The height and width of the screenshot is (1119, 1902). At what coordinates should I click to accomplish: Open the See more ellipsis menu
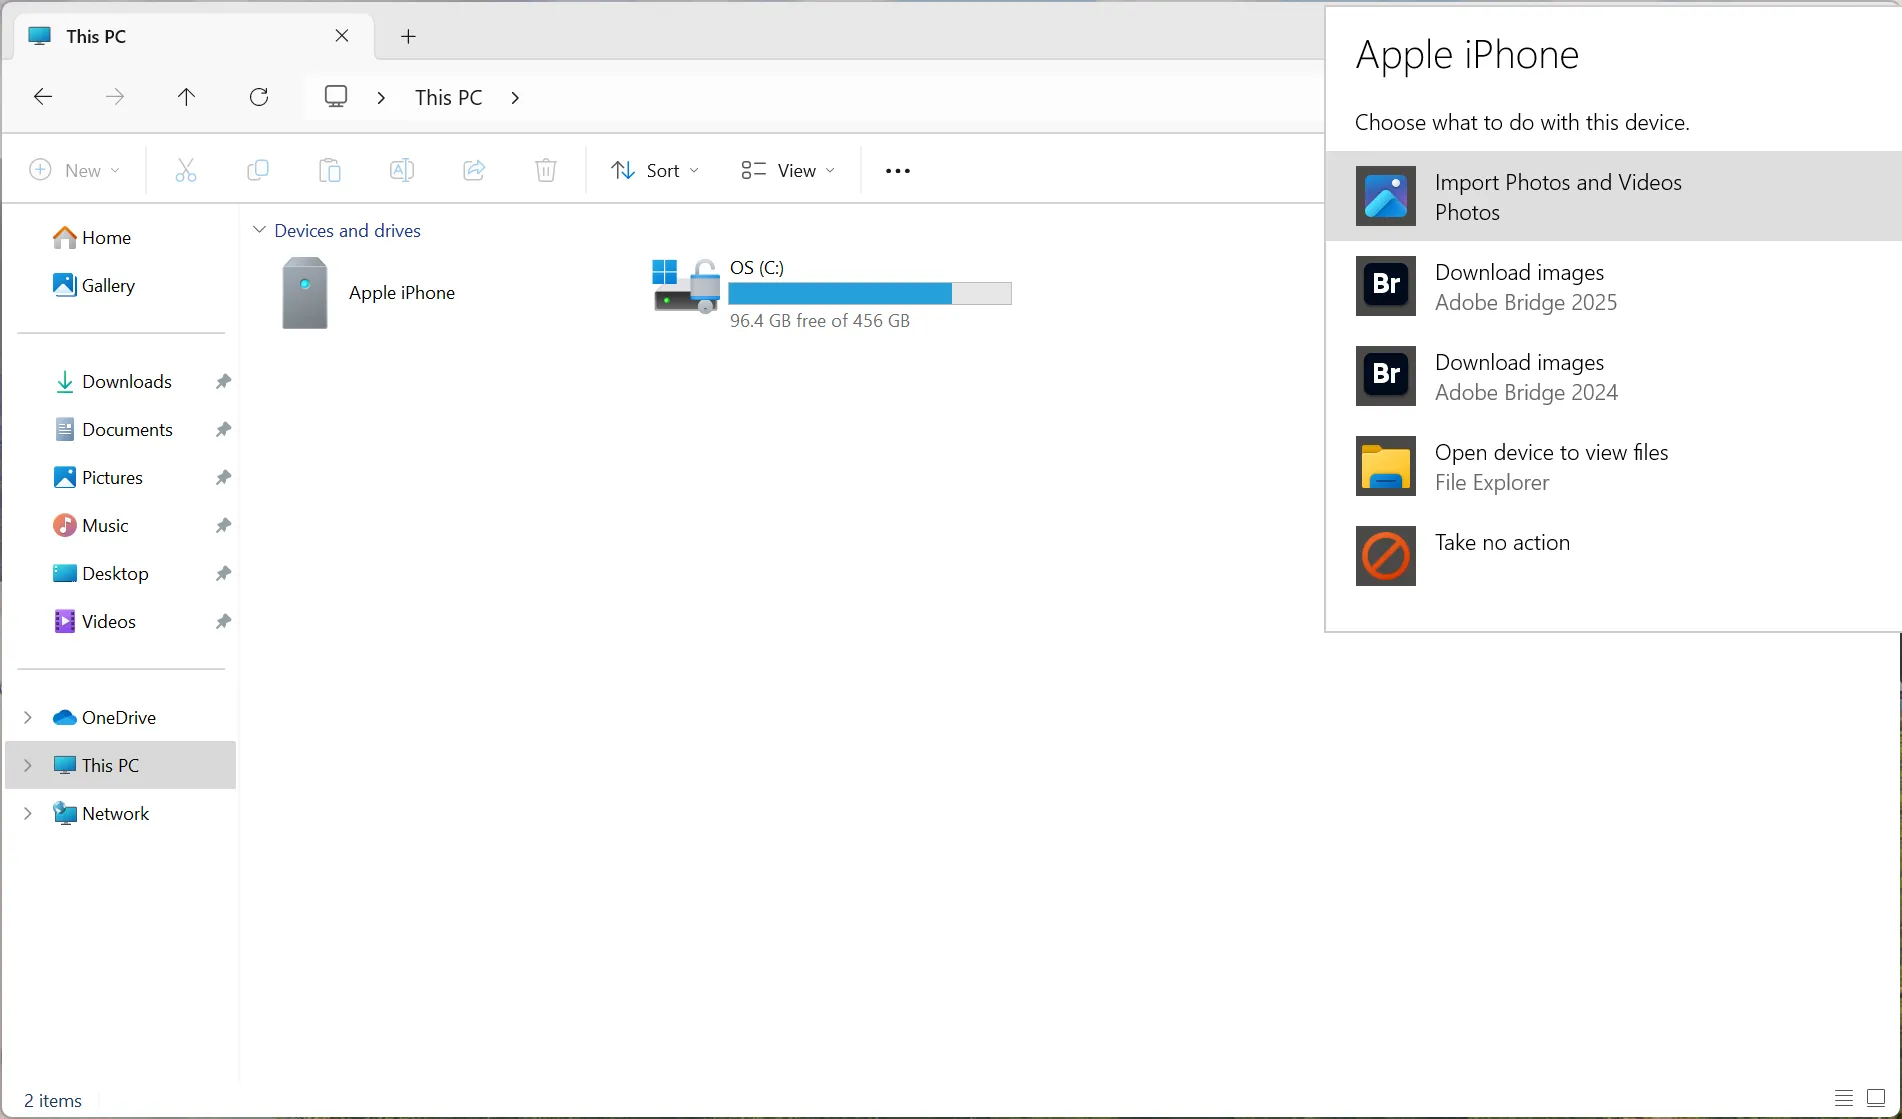[x=896, y=170]
